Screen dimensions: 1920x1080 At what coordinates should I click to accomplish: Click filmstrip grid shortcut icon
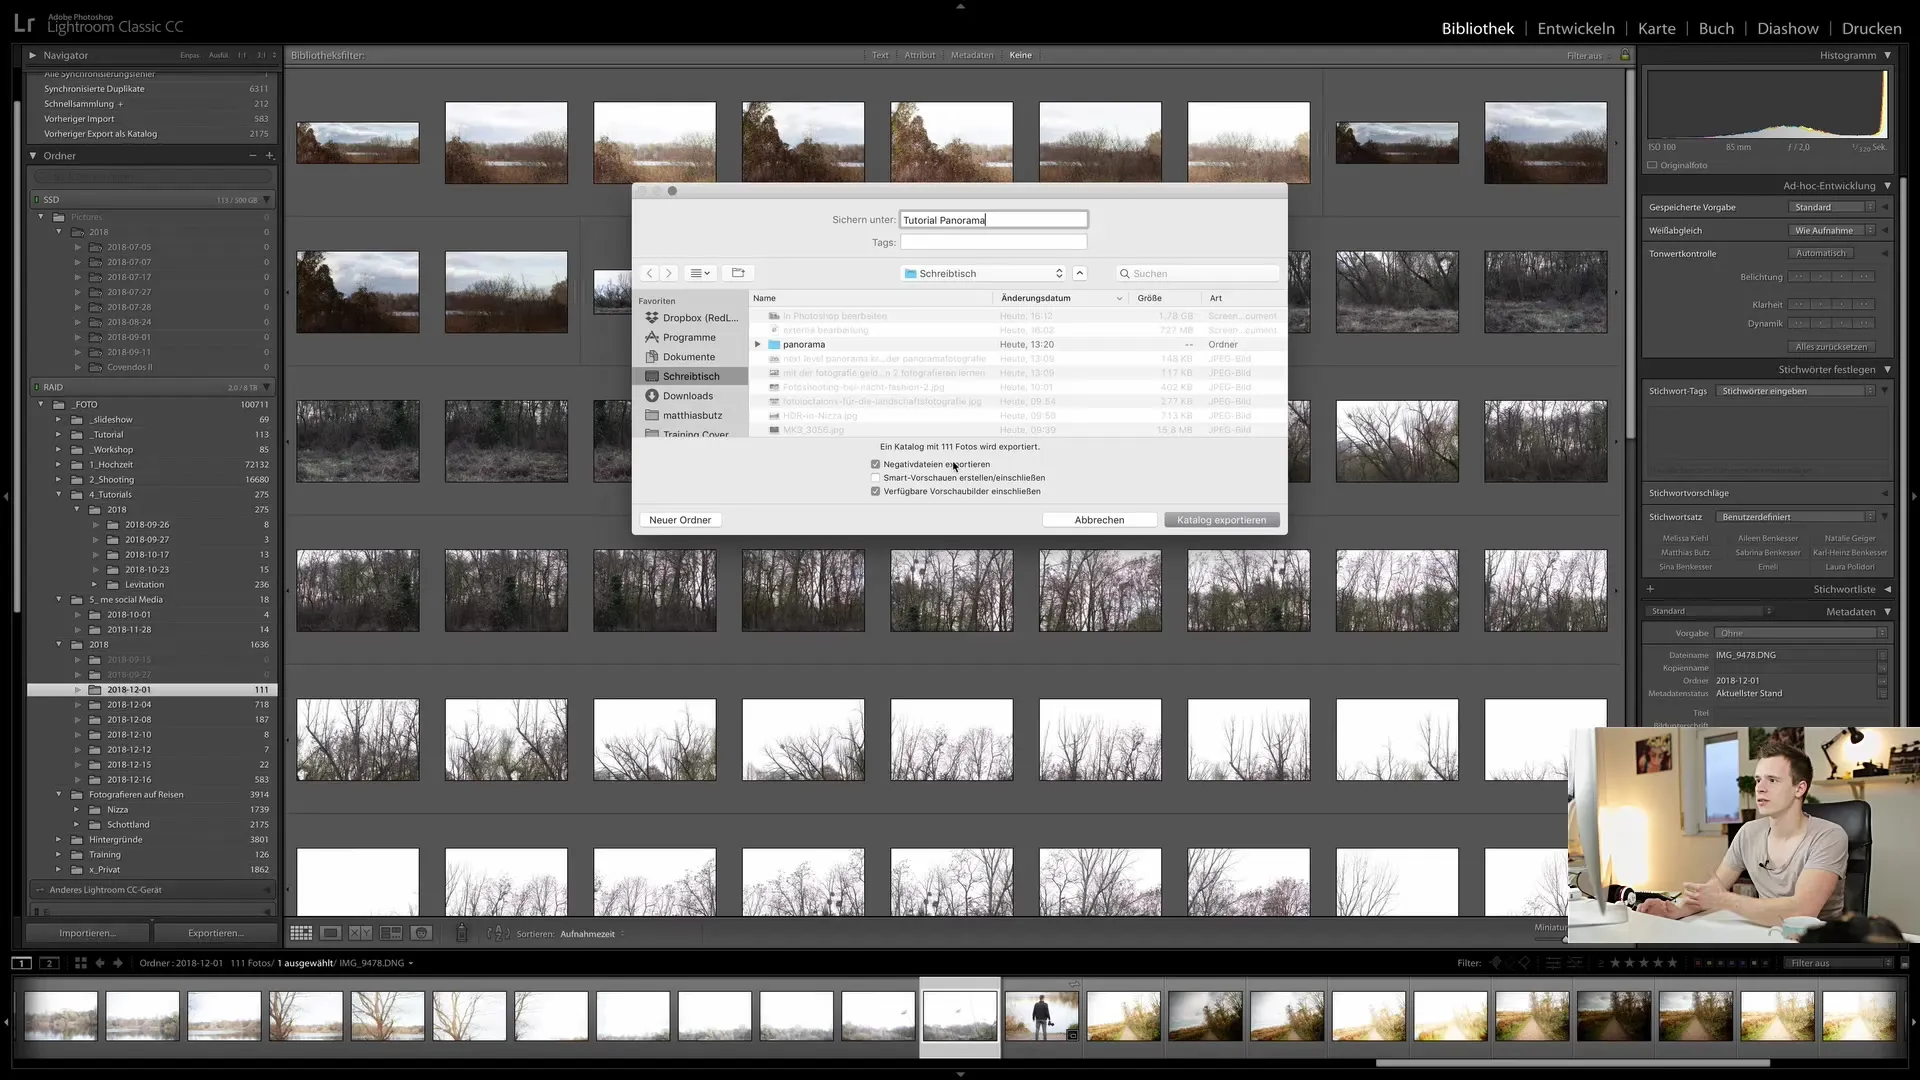coord(81,963)
